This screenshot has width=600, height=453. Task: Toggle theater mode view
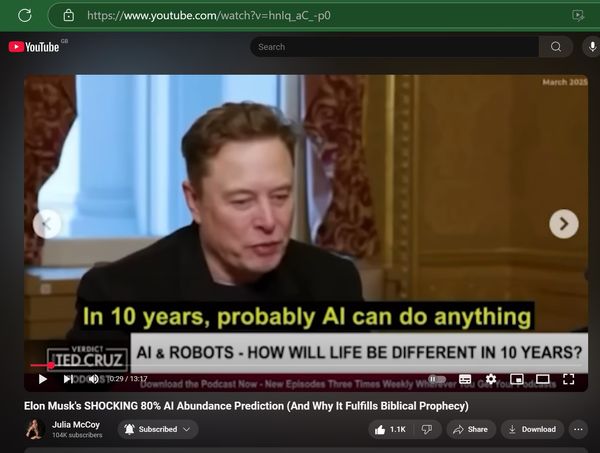coord(543,379)
